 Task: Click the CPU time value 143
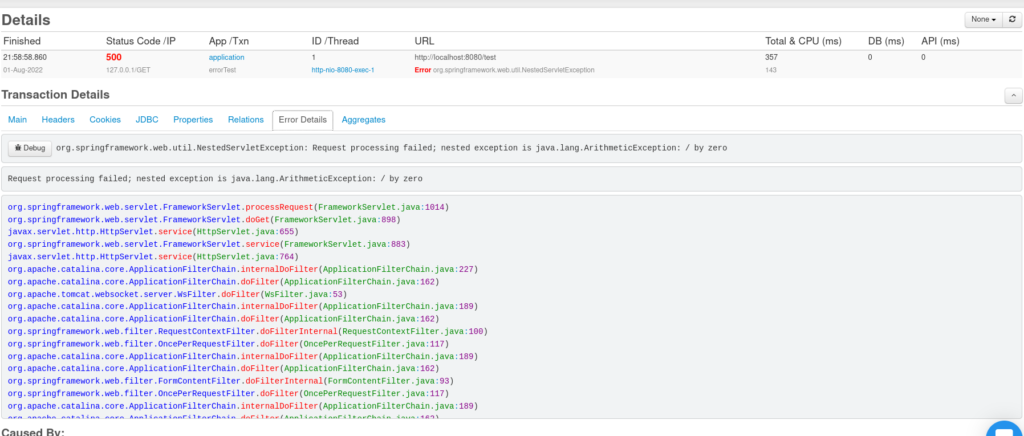coord(771,69)
